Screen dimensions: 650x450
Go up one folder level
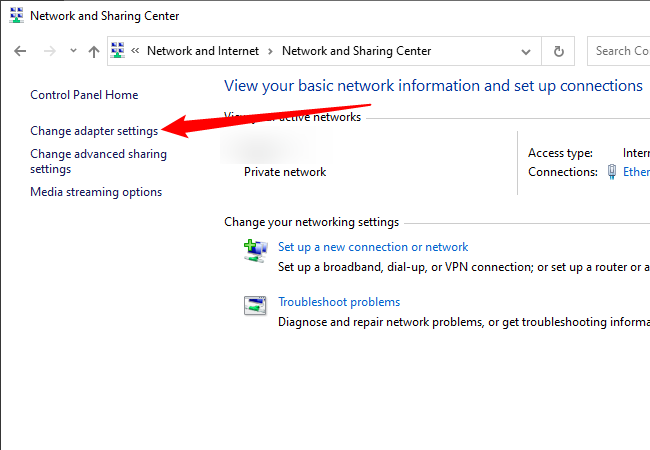93,51
